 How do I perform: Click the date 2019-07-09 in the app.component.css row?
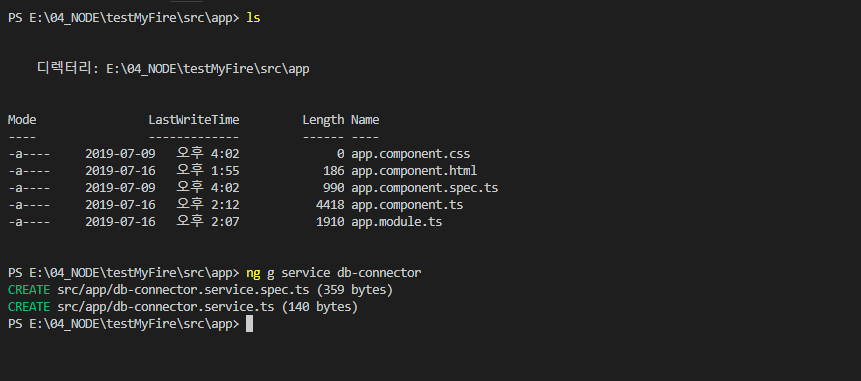(120, 154)
